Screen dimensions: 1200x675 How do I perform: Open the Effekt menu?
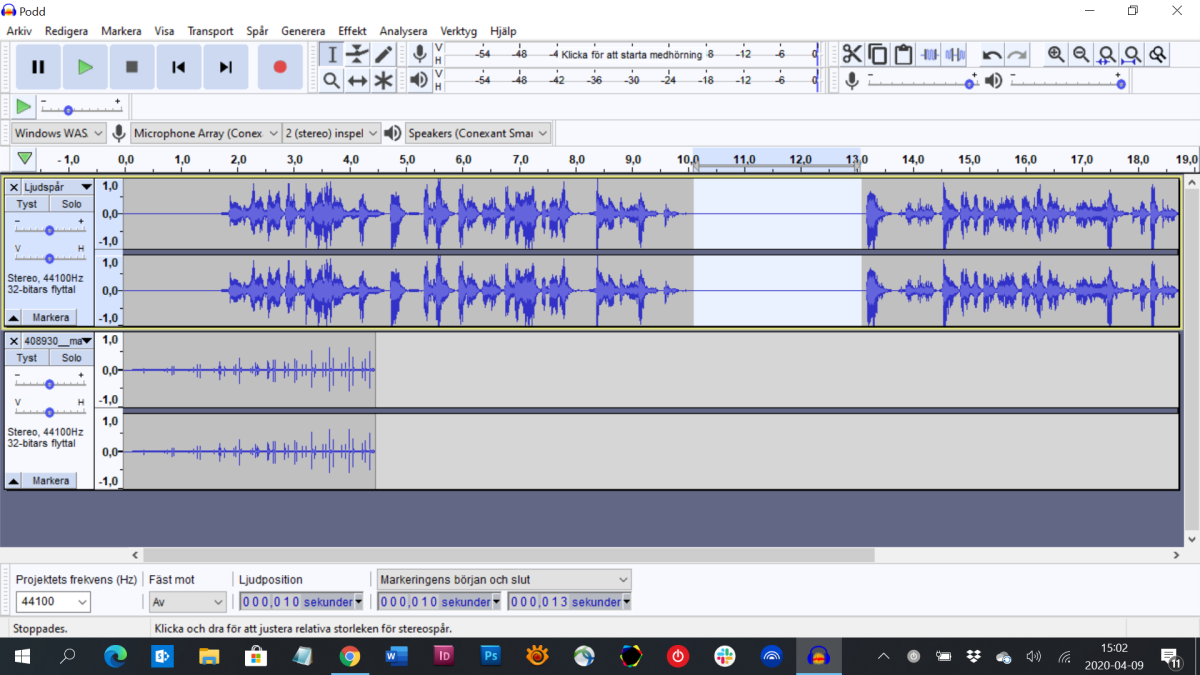coord(352,31)
